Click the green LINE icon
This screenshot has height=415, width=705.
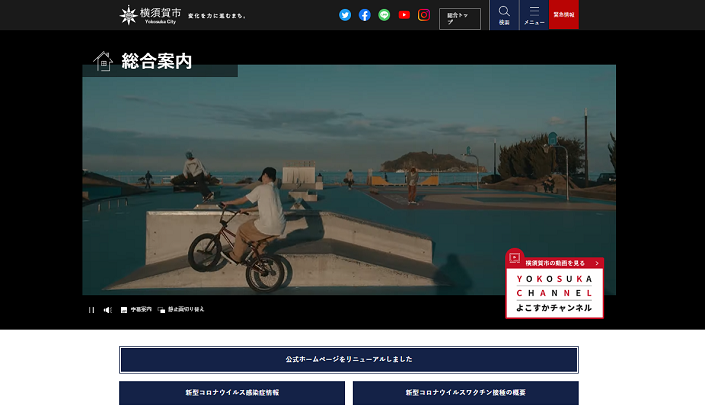384,15
